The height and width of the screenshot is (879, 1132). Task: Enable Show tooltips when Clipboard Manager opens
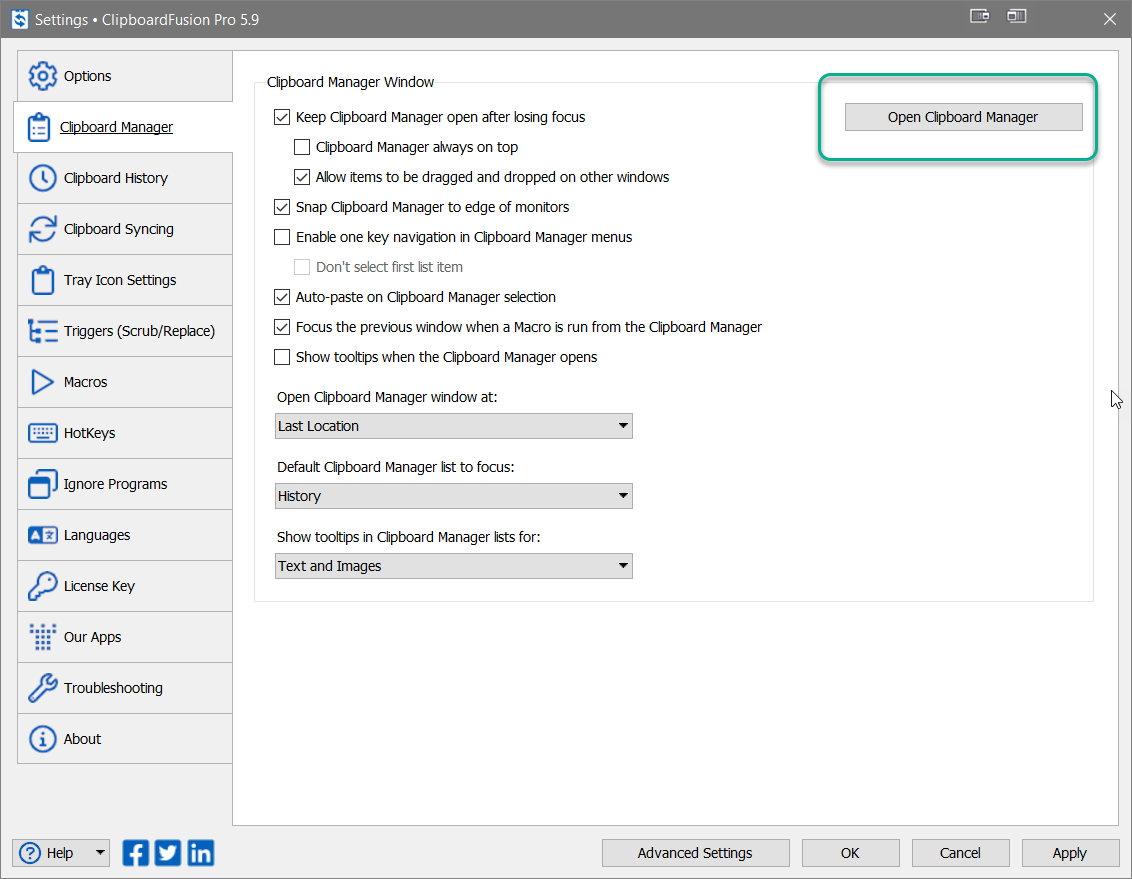point(282,357)
